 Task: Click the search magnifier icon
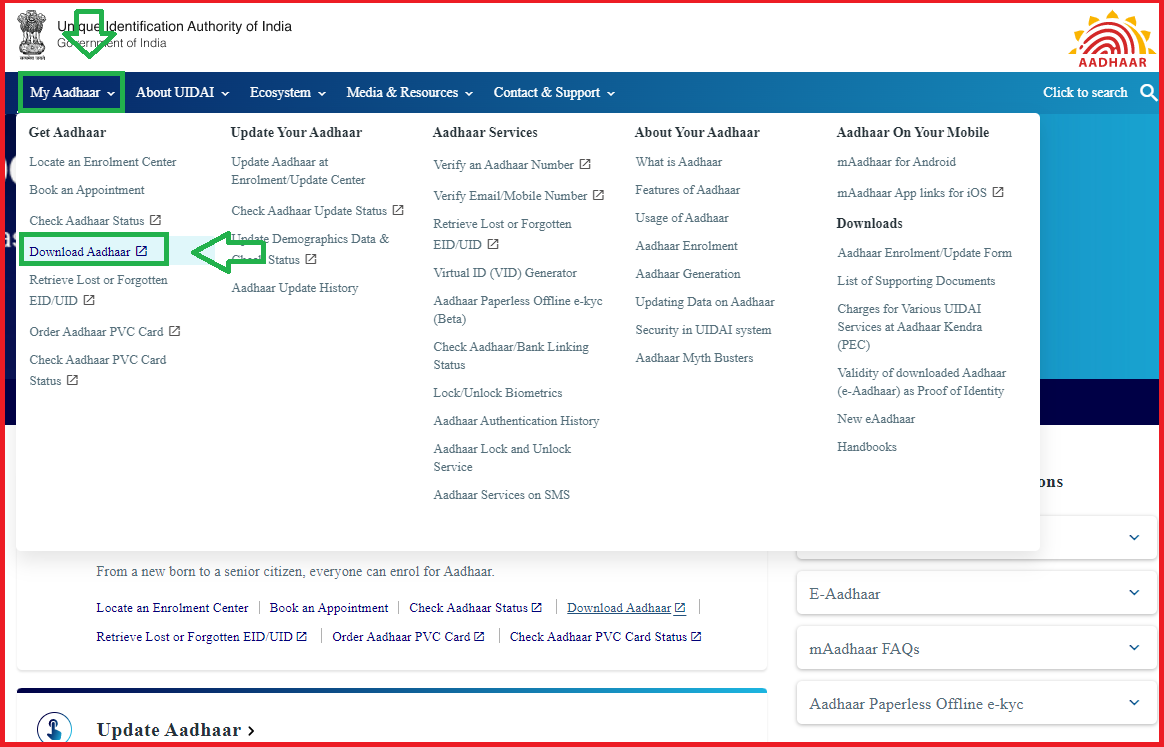1149,93
